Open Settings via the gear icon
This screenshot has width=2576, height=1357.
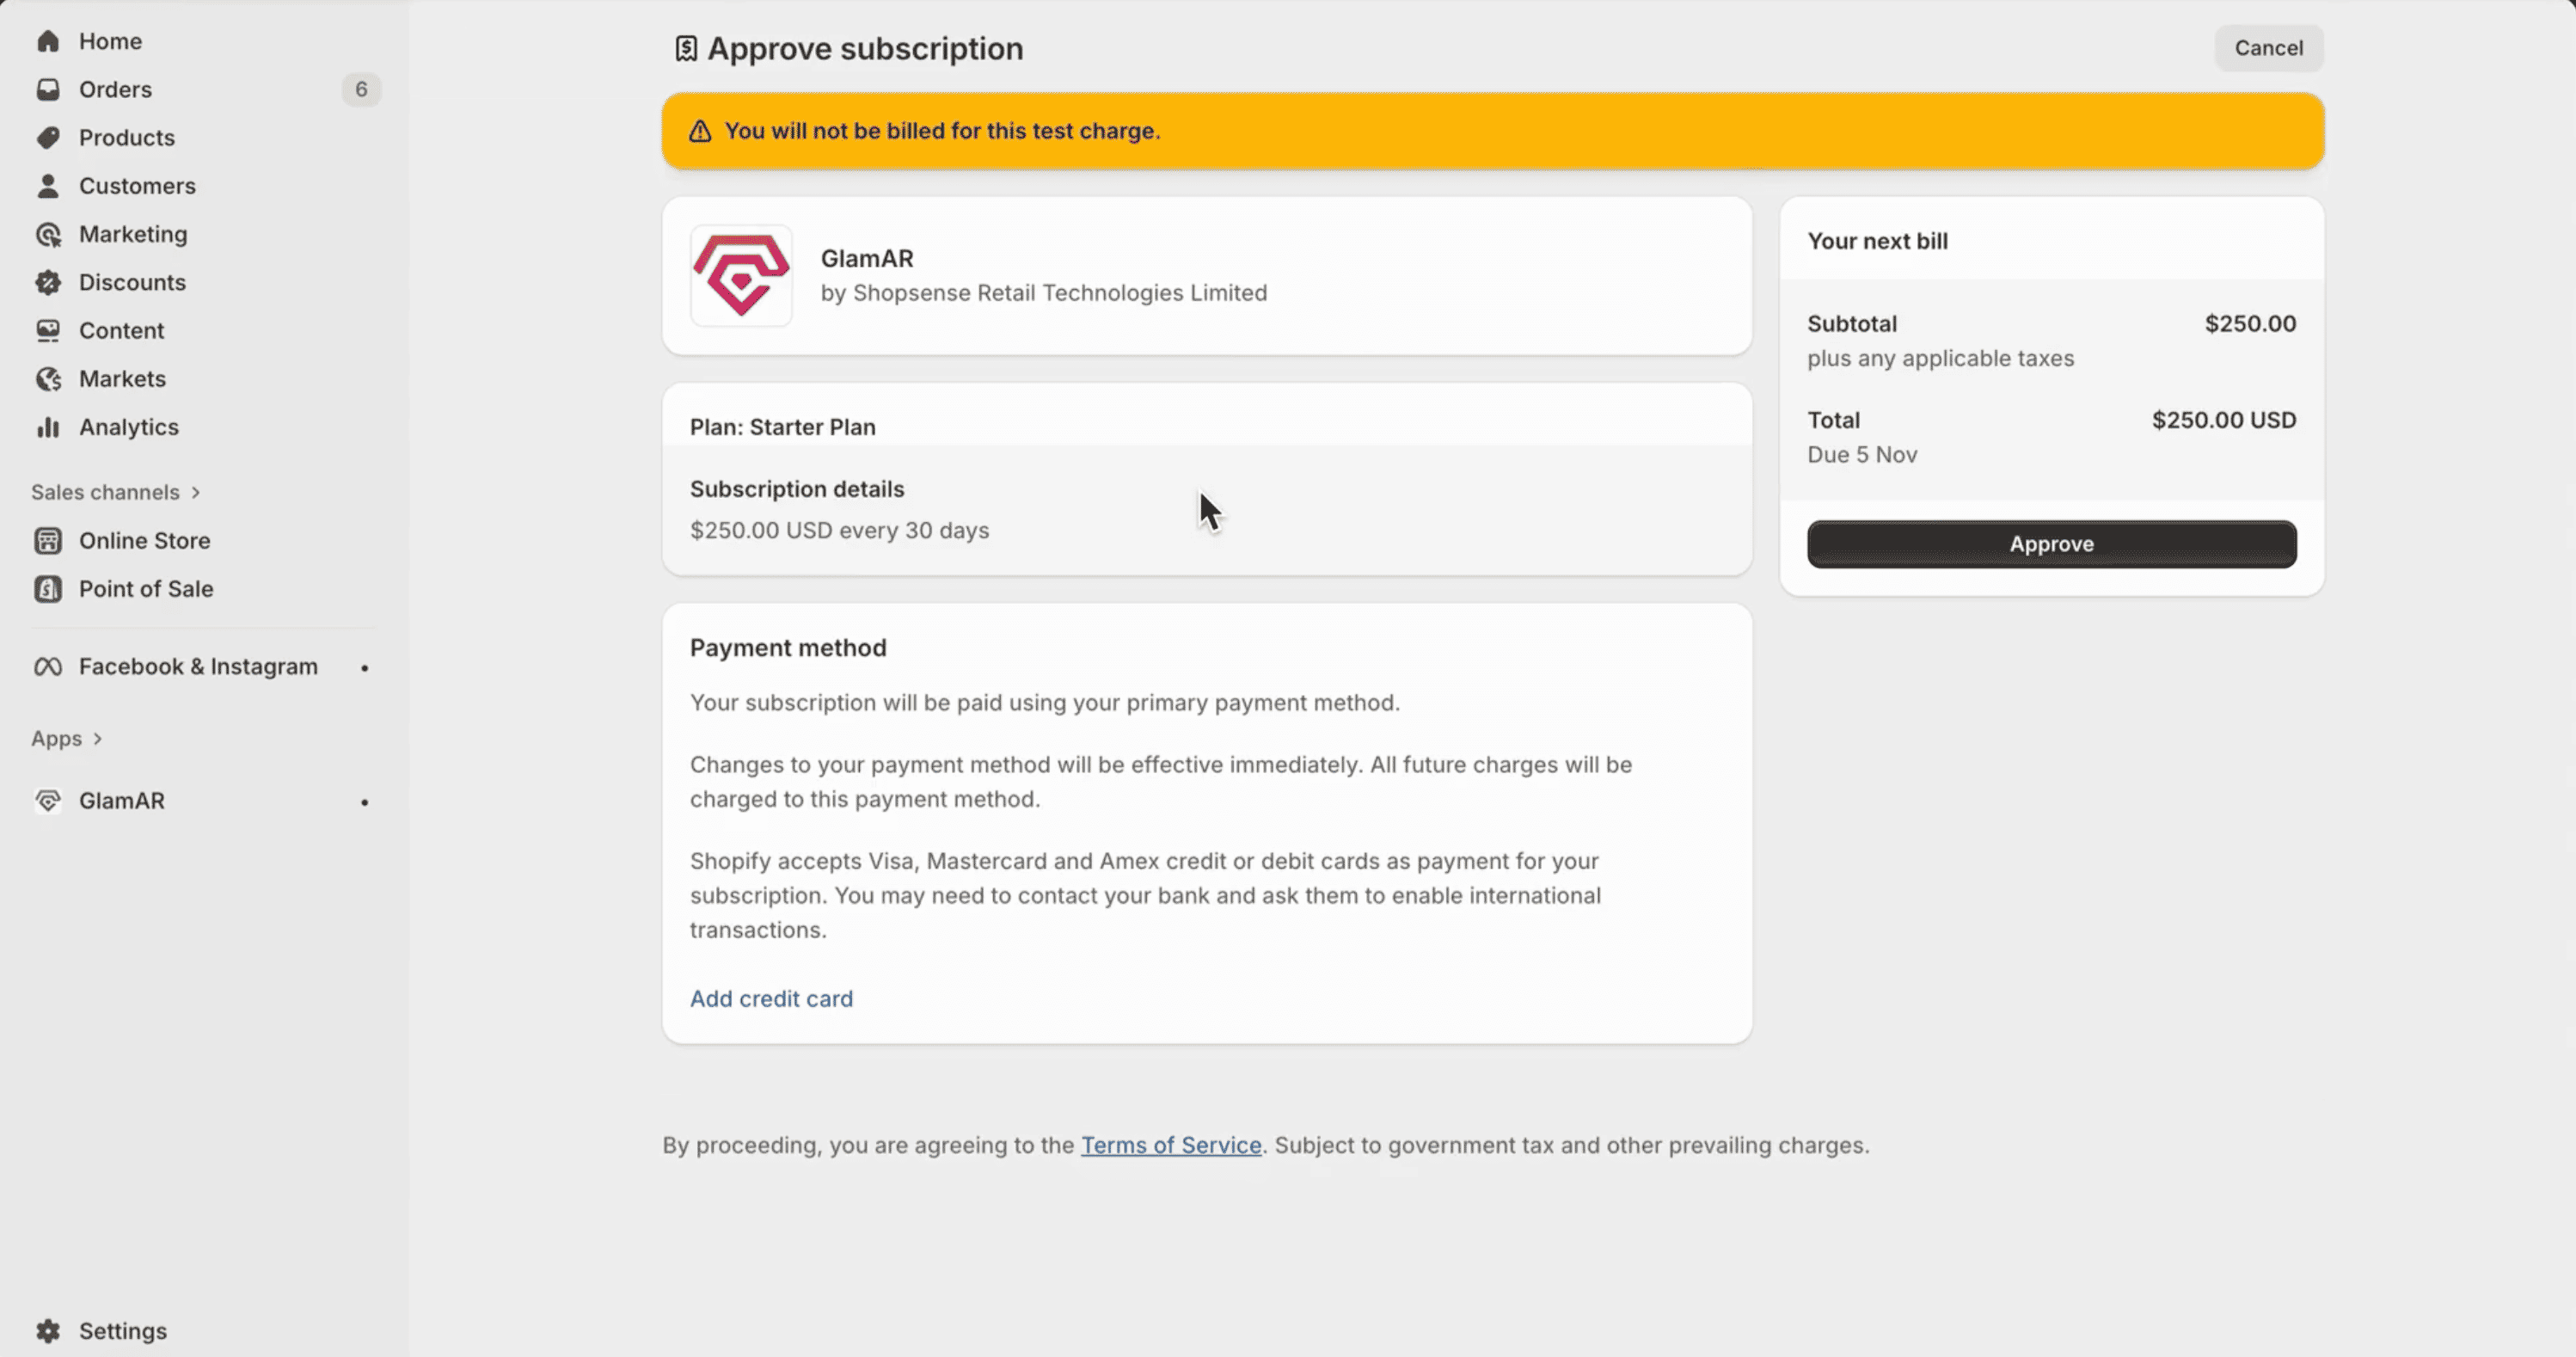click(x=48, y=1331)
